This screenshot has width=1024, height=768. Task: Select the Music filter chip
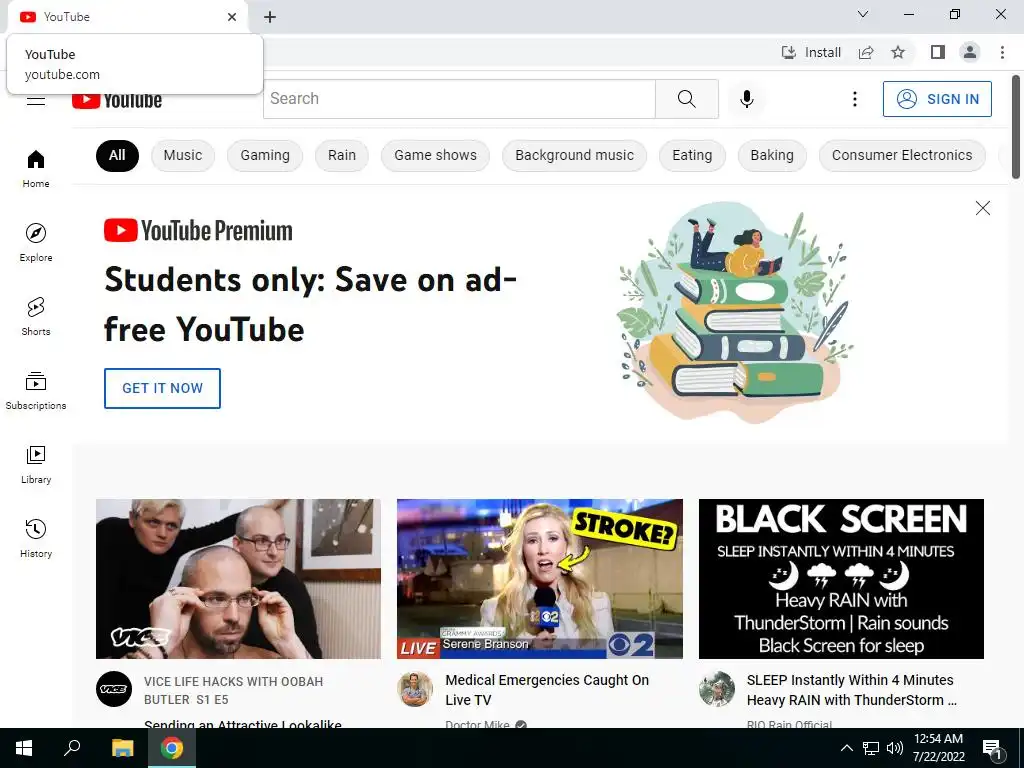(183, 155)
